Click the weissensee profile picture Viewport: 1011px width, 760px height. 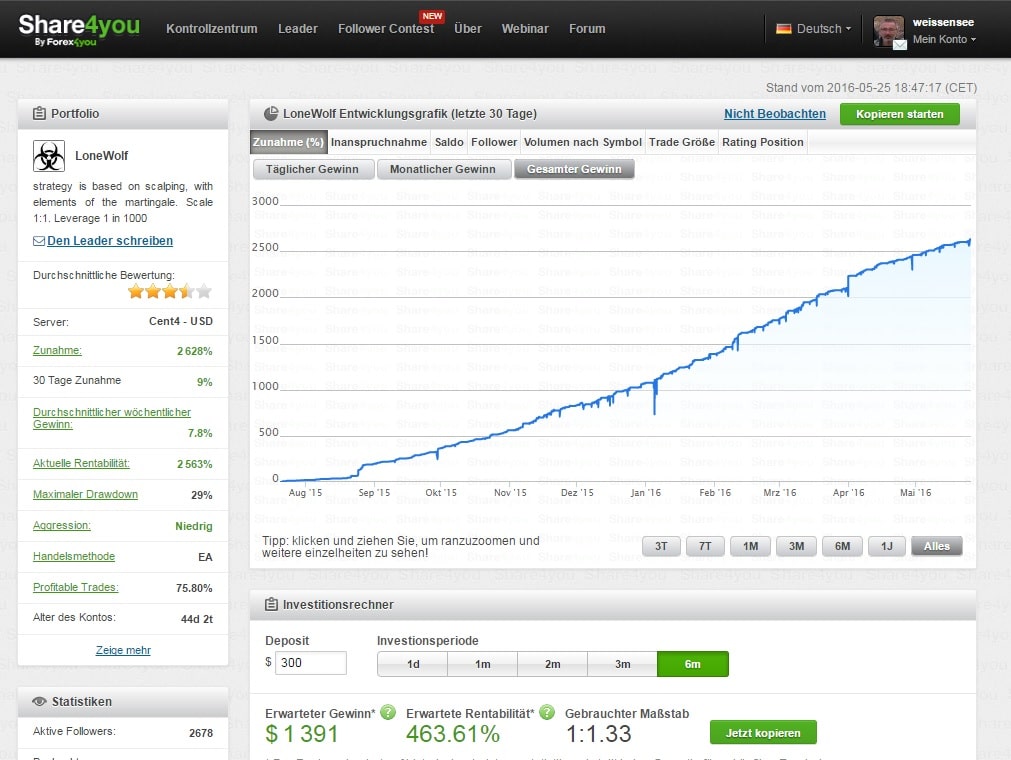[889, 31]
